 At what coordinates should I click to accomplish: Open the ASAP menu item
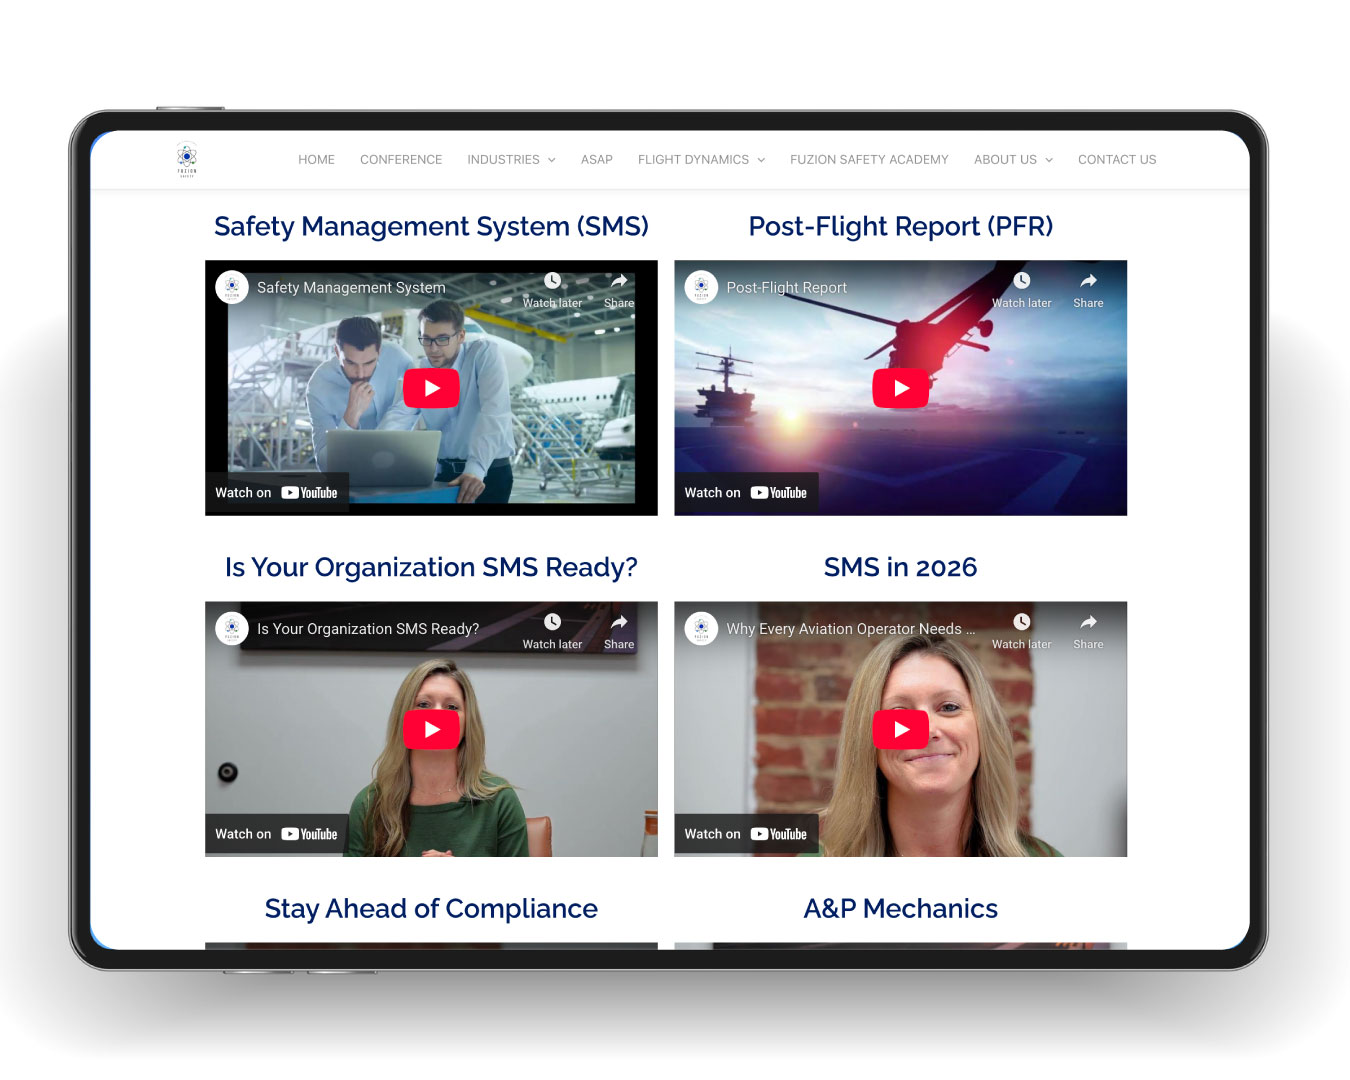point(596,159)
